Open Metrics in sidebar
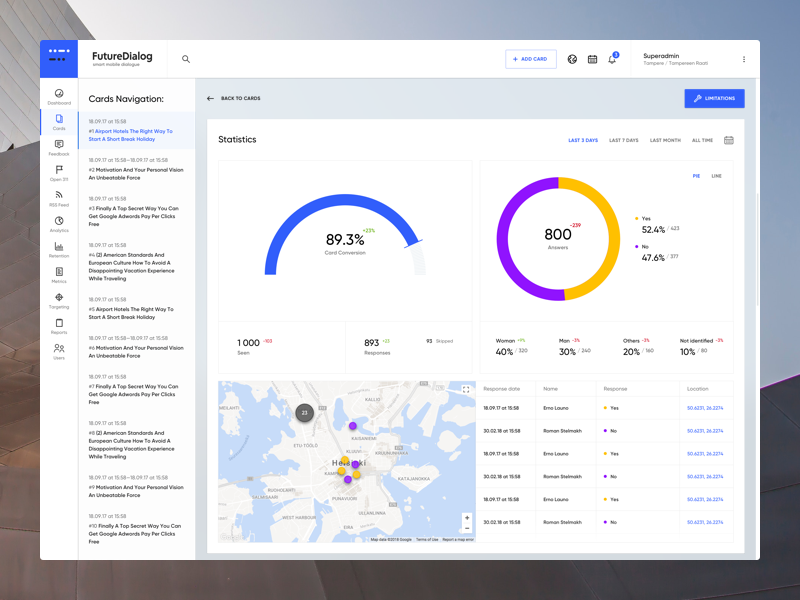Viewport: 800px width, 600px height. click(x=59, y=275)
